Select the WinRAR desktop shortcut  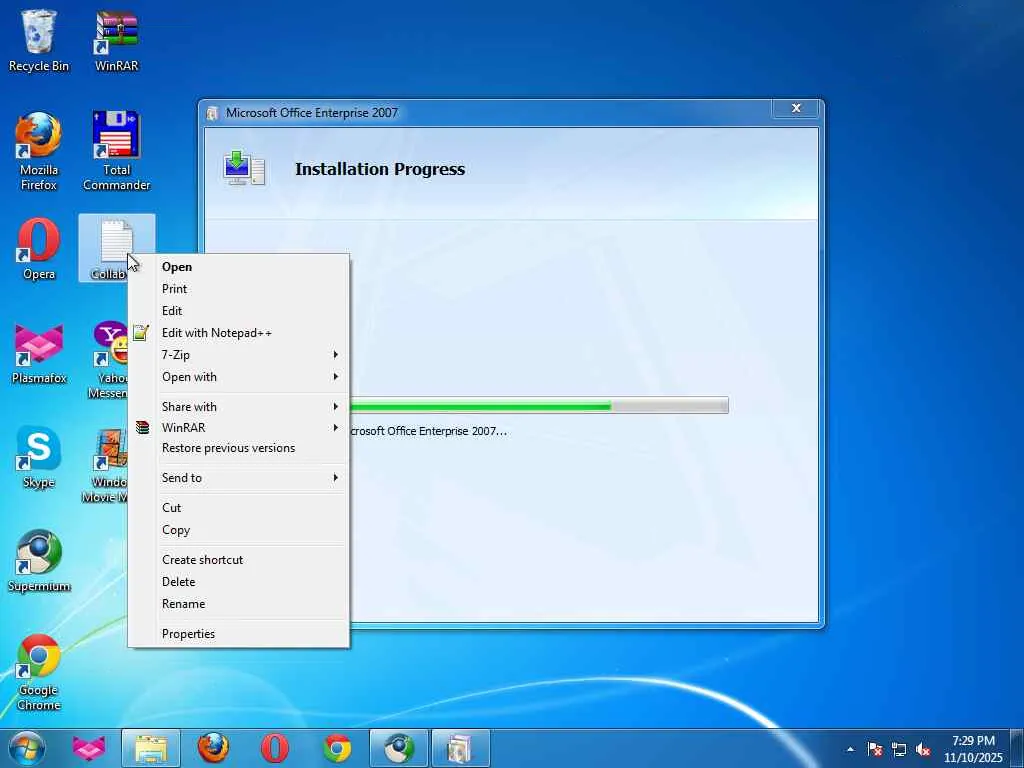click(x=116, y=40)
